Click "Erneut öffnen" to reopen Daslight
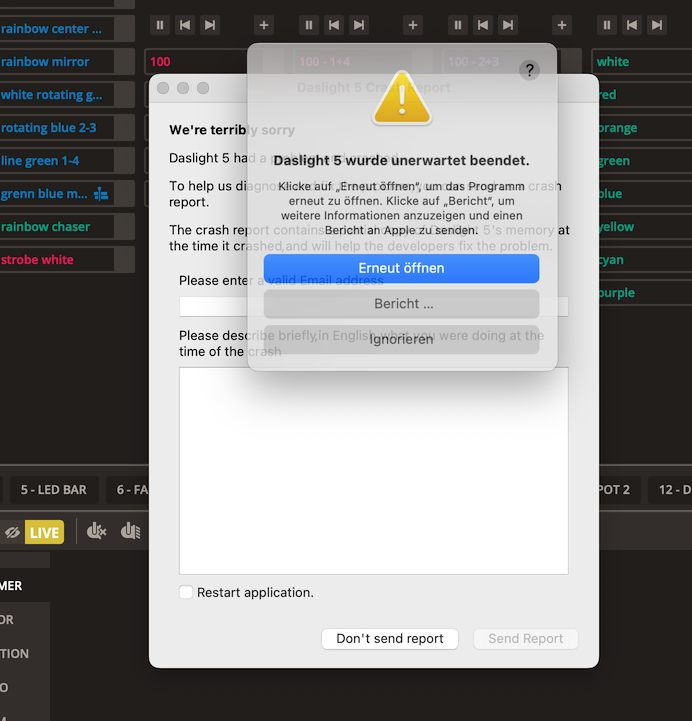692x721 pixels. [x=401, y=269]
